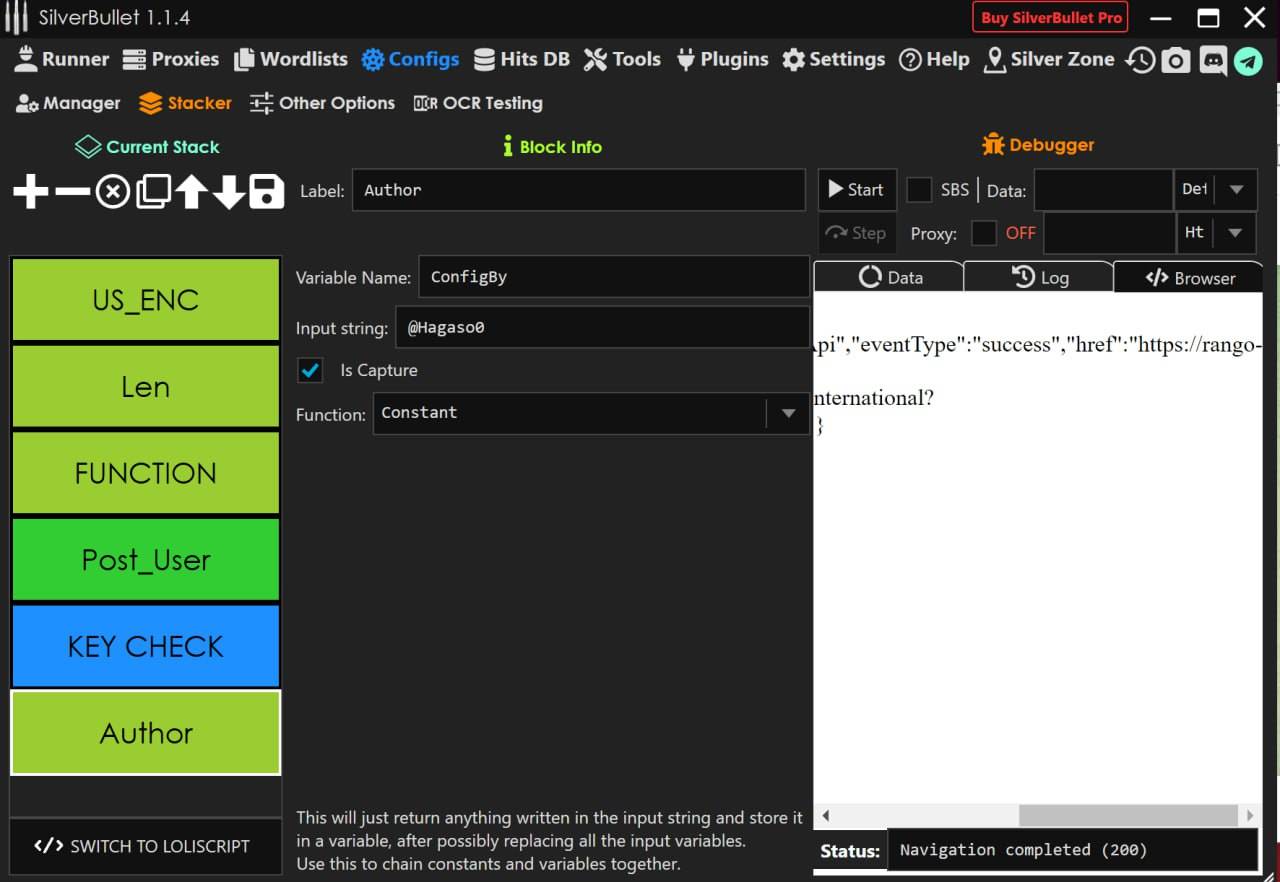1280x882 pixels.
Task: Expand the Function Constant dropdown
Action: click(x=788, y=413)
